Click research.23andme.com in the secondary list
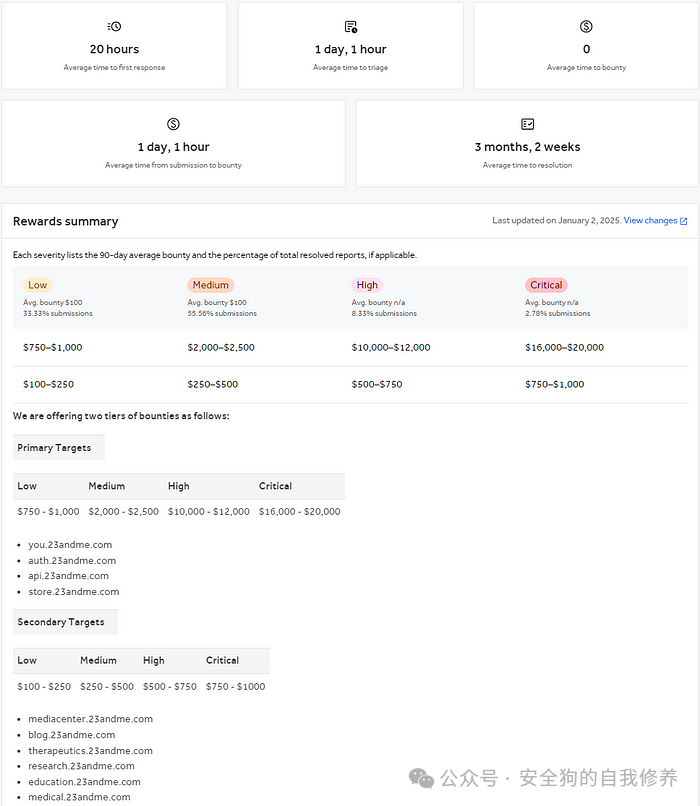The width and height of the screenshot is (700, 806). pyautogui.click(x=81, y=766)
